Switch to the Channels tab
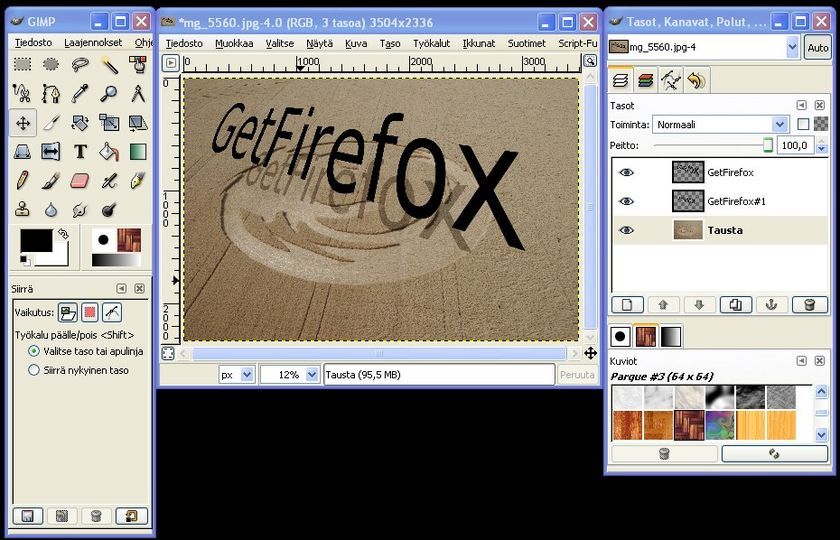 click(x=646, y=81)
